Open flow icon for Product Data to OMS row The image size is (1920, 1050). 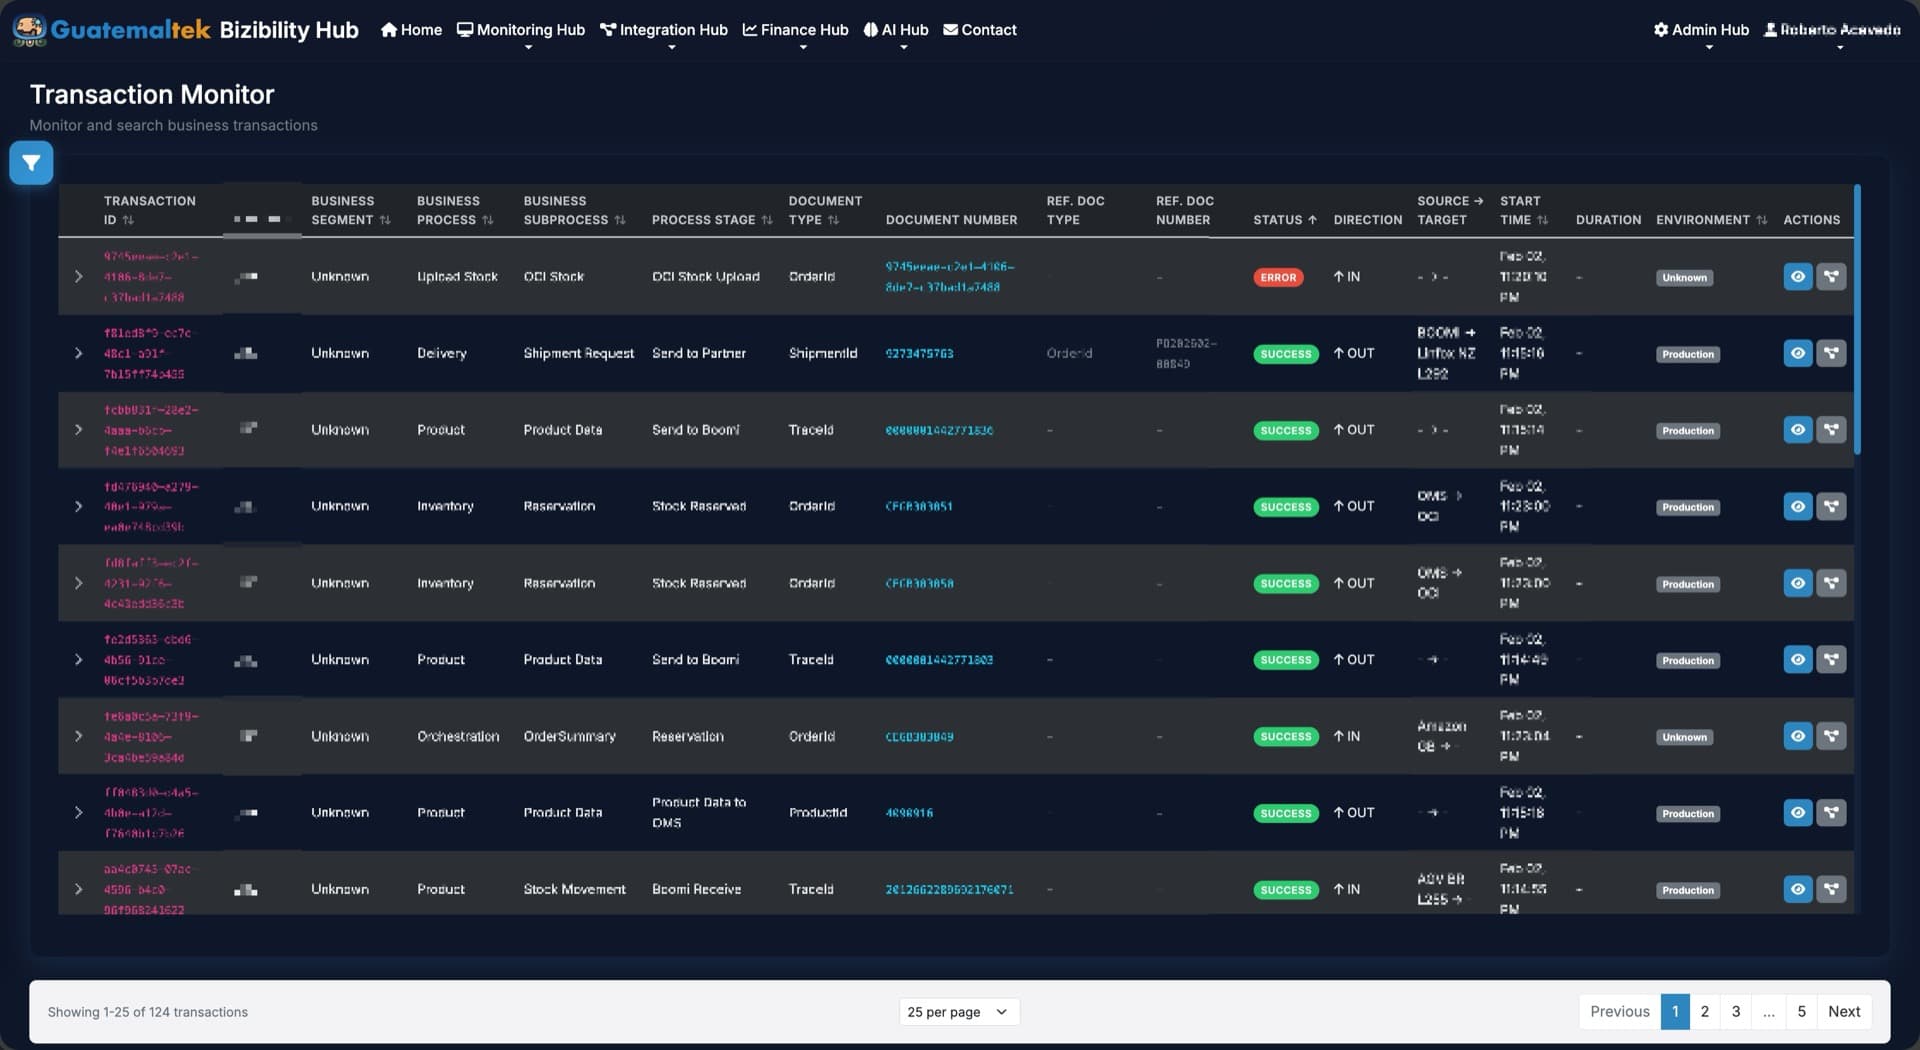click(x=1831, y=813)
